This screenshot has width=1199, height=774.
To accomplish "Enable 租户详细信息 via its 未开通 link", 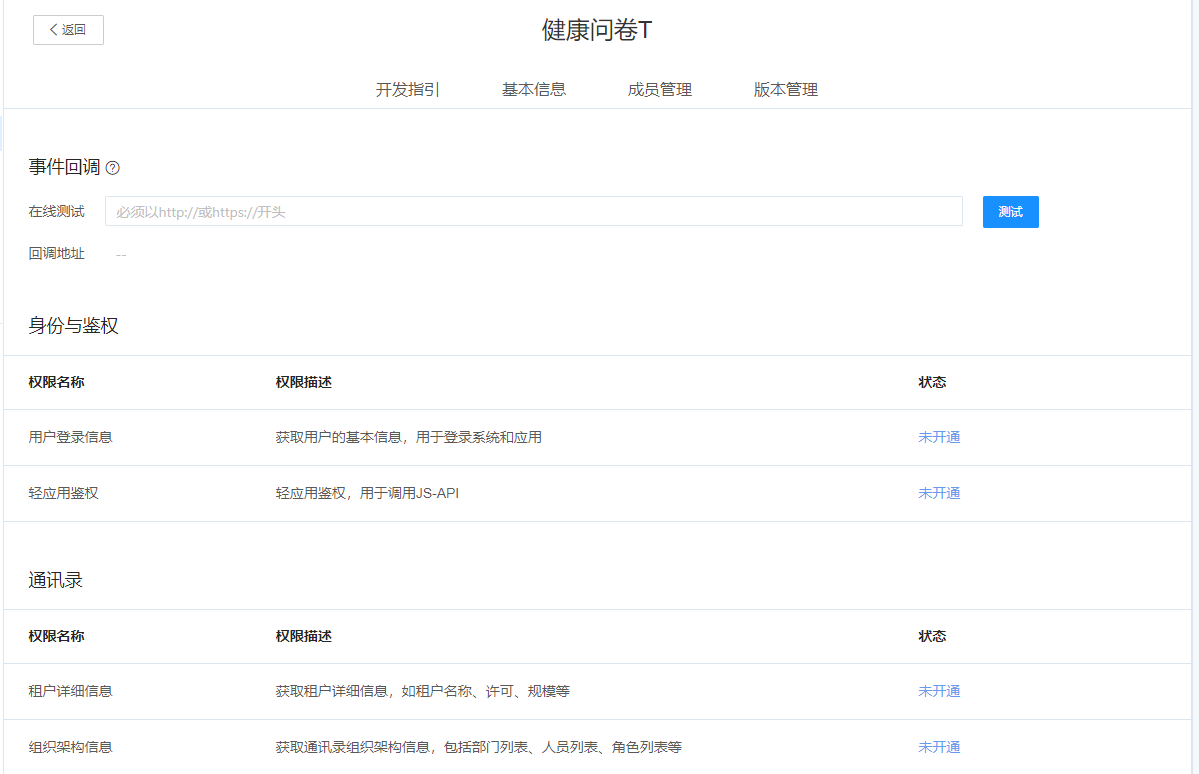I will (938, 691).
